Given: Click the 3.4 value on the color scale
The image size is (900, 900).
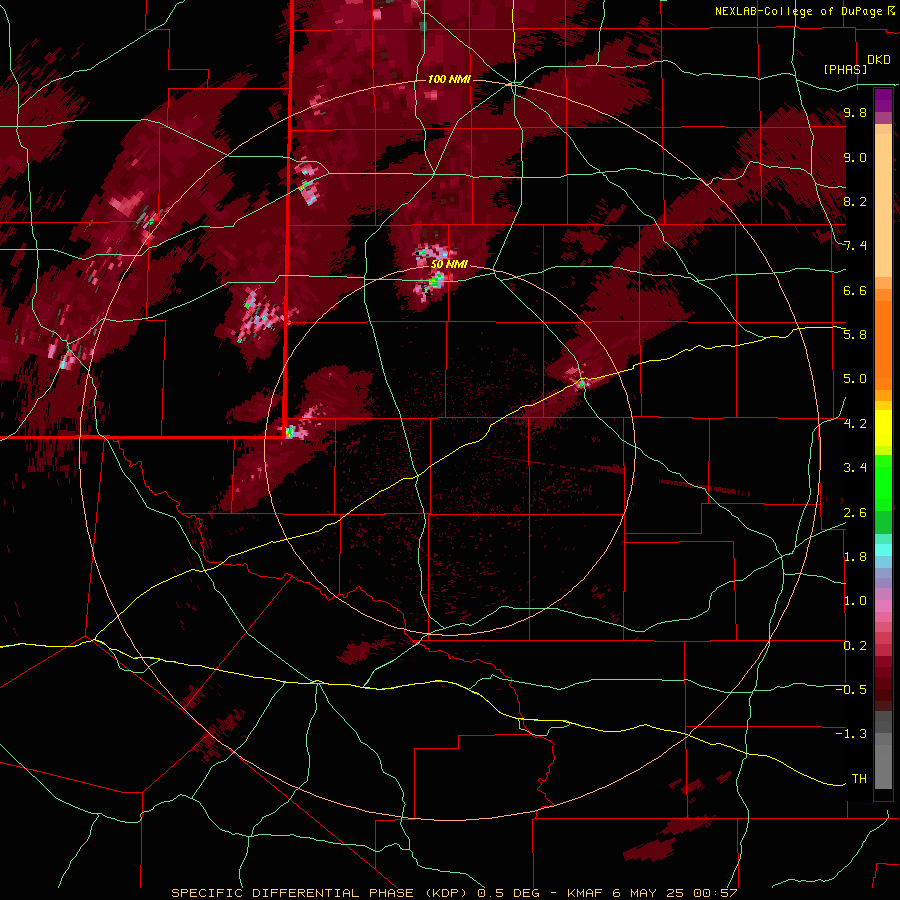Looking at the screenshot, I should pyautogui.click(x=855, y=467).
